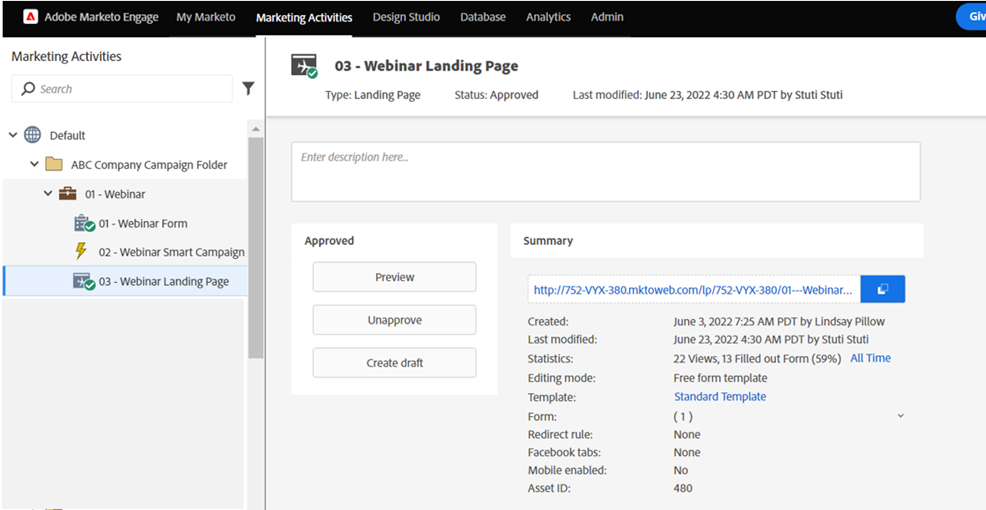Select the 01 - Webinar program row
The height and width of the screenshot is (510, 986).
click(x=115, y=194)
